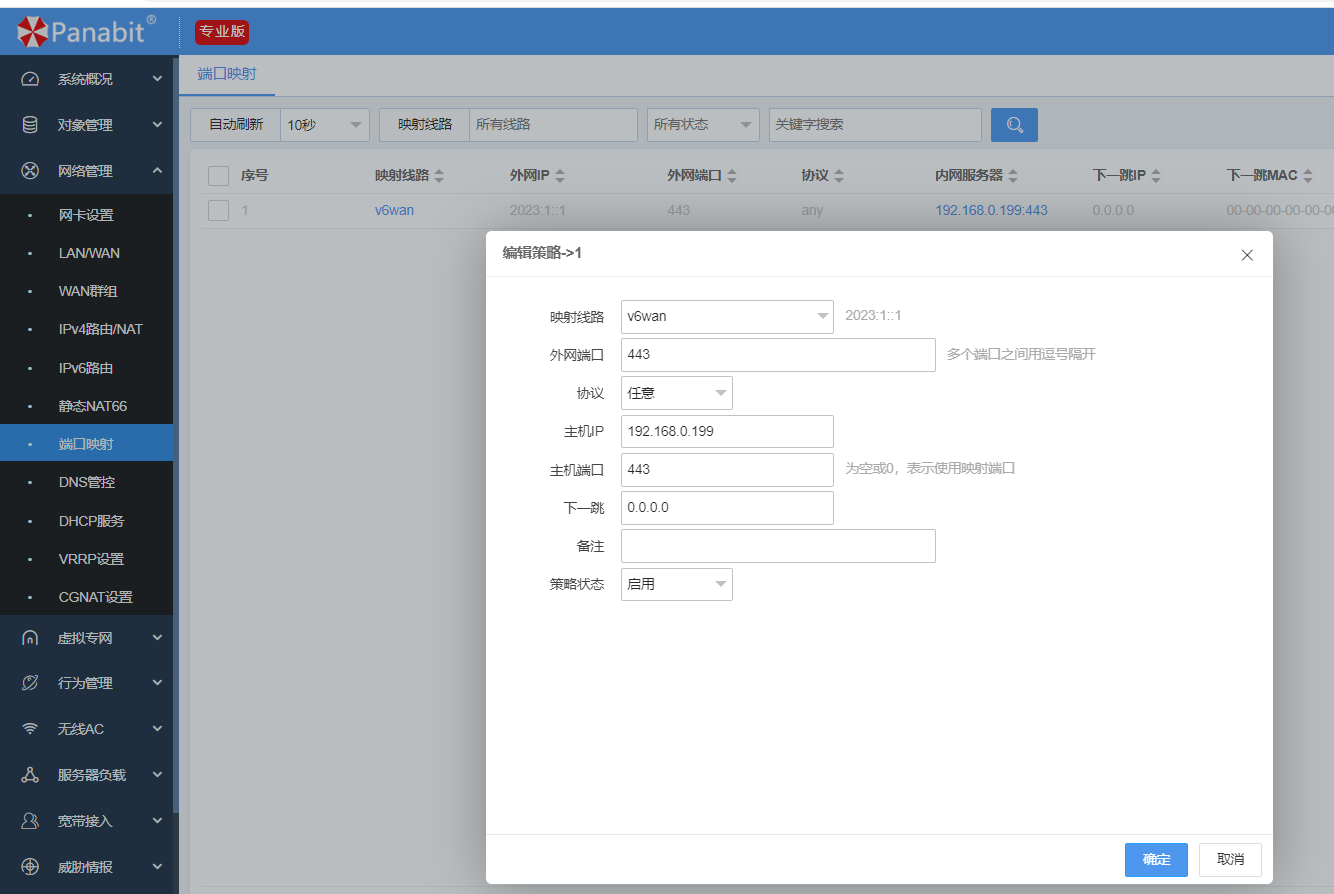The height and width of the screenshot is (894, 1334).
Task: Toggle the select-all header checkbox
Action: coord(218,176)
